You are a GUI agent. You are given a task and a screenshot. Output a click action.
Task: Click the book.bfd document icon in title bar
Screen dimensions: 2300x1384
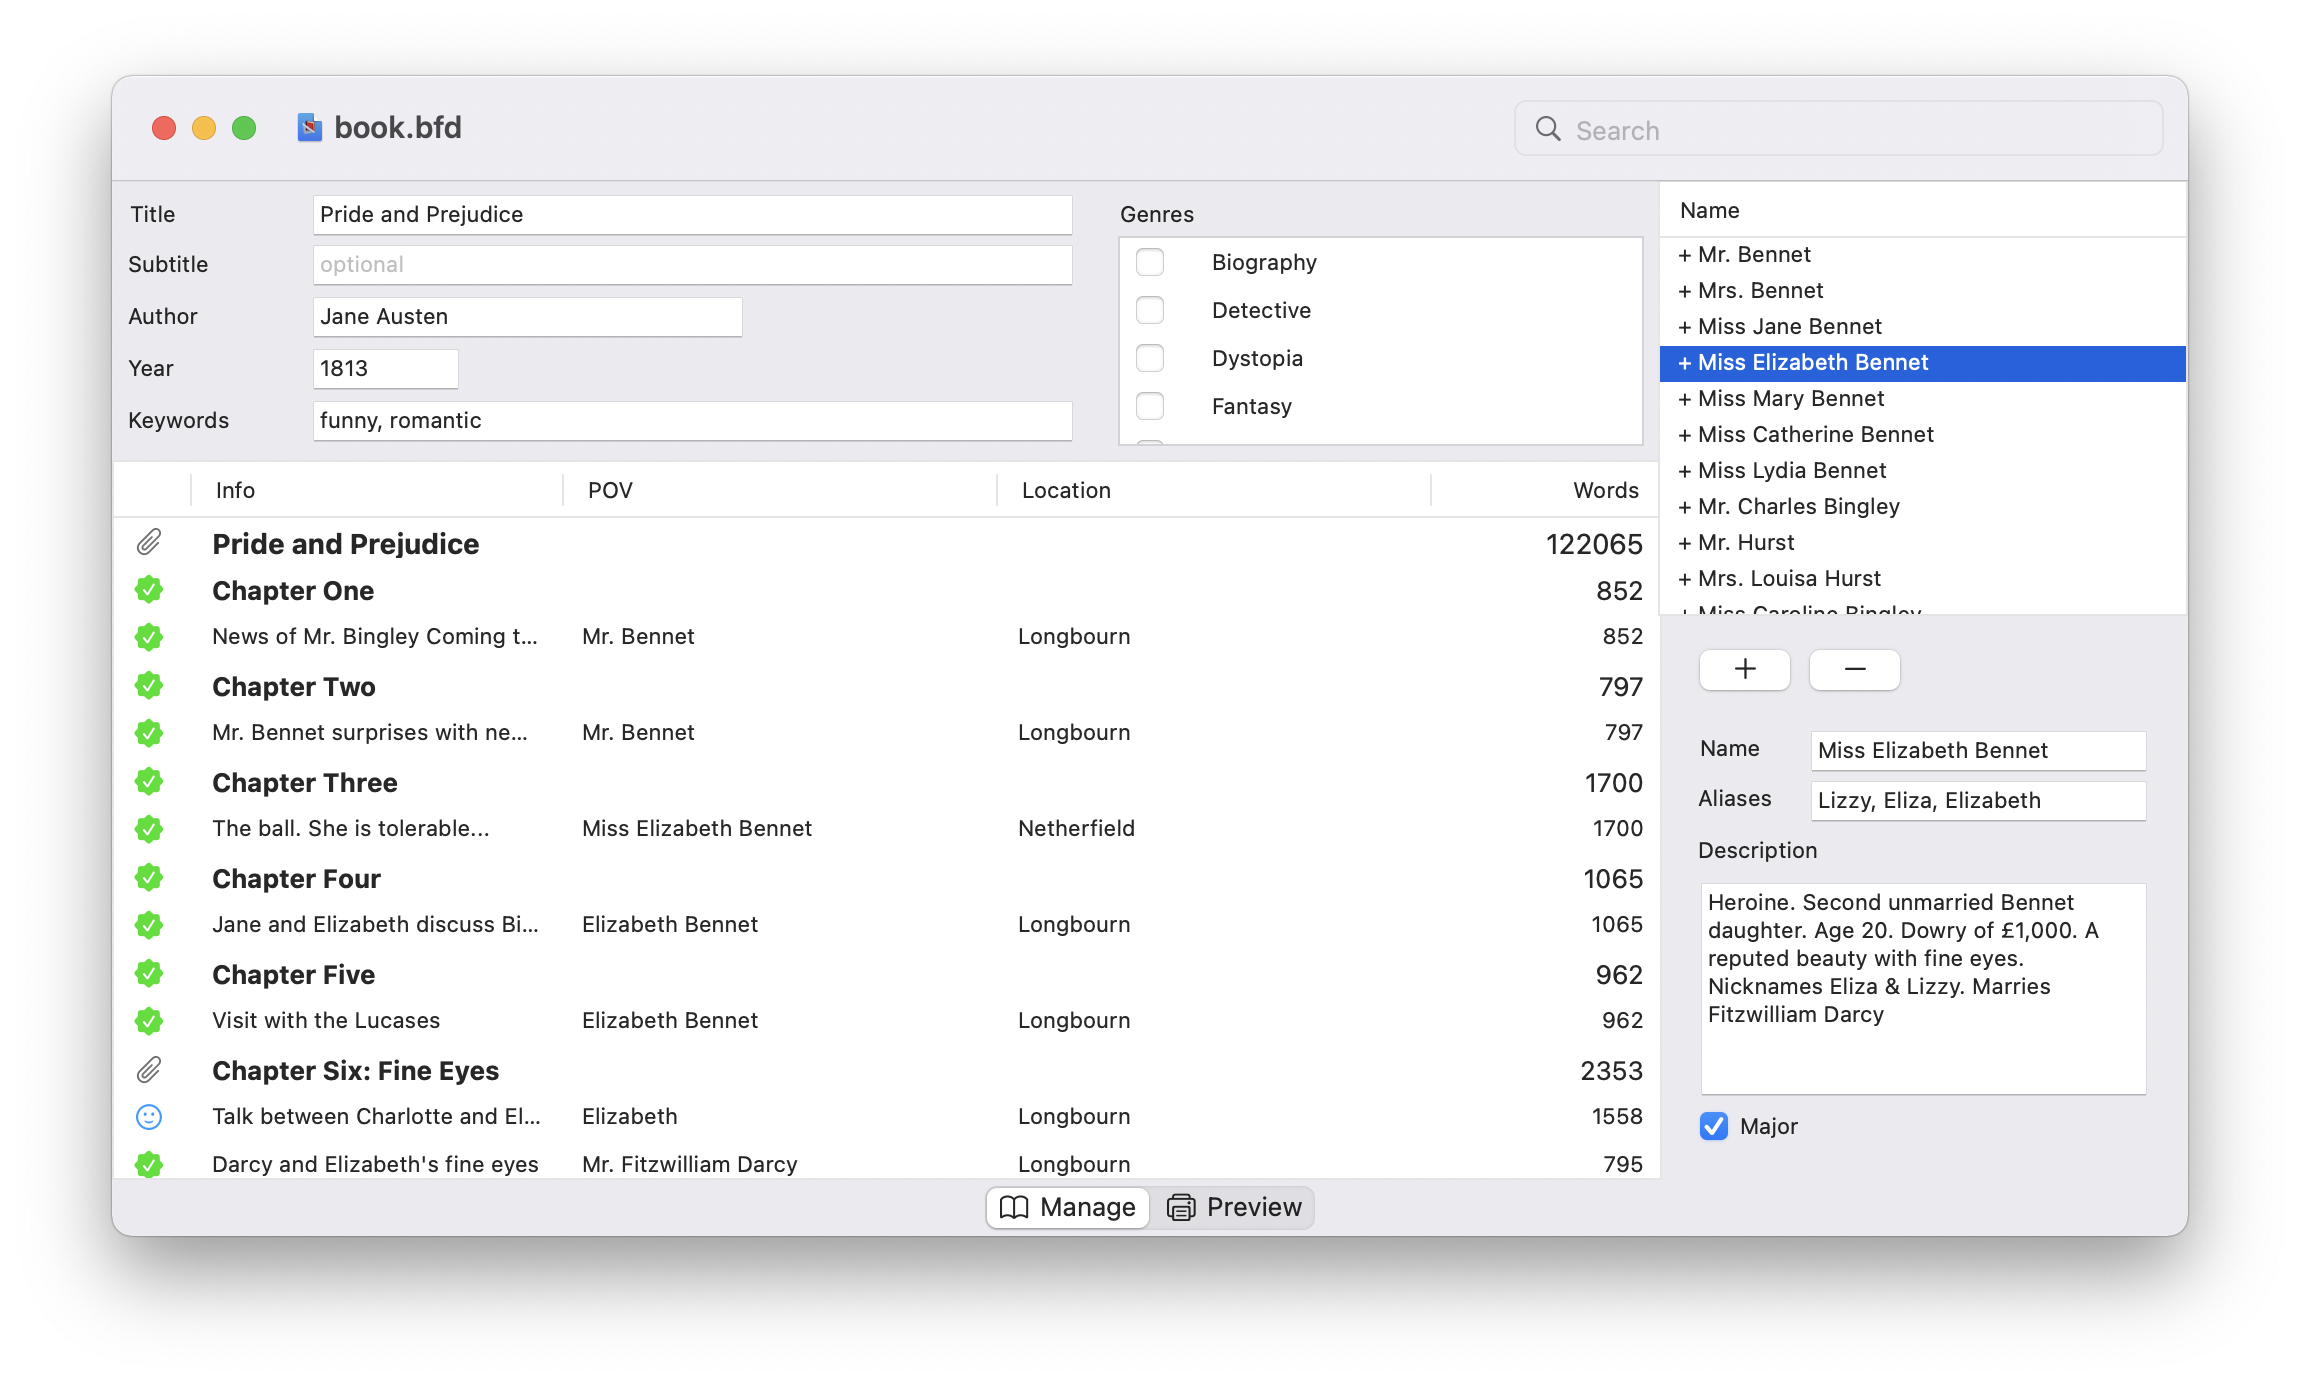(310, 128)
